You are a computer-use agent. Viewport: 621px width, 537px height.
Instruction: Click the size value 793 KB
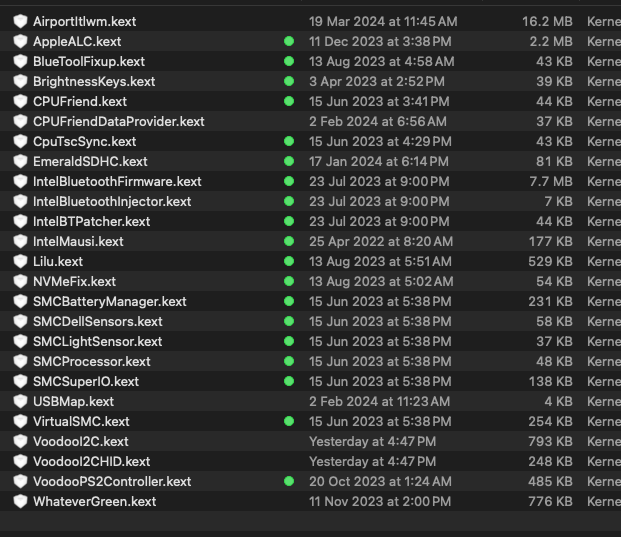pos(550,441)
